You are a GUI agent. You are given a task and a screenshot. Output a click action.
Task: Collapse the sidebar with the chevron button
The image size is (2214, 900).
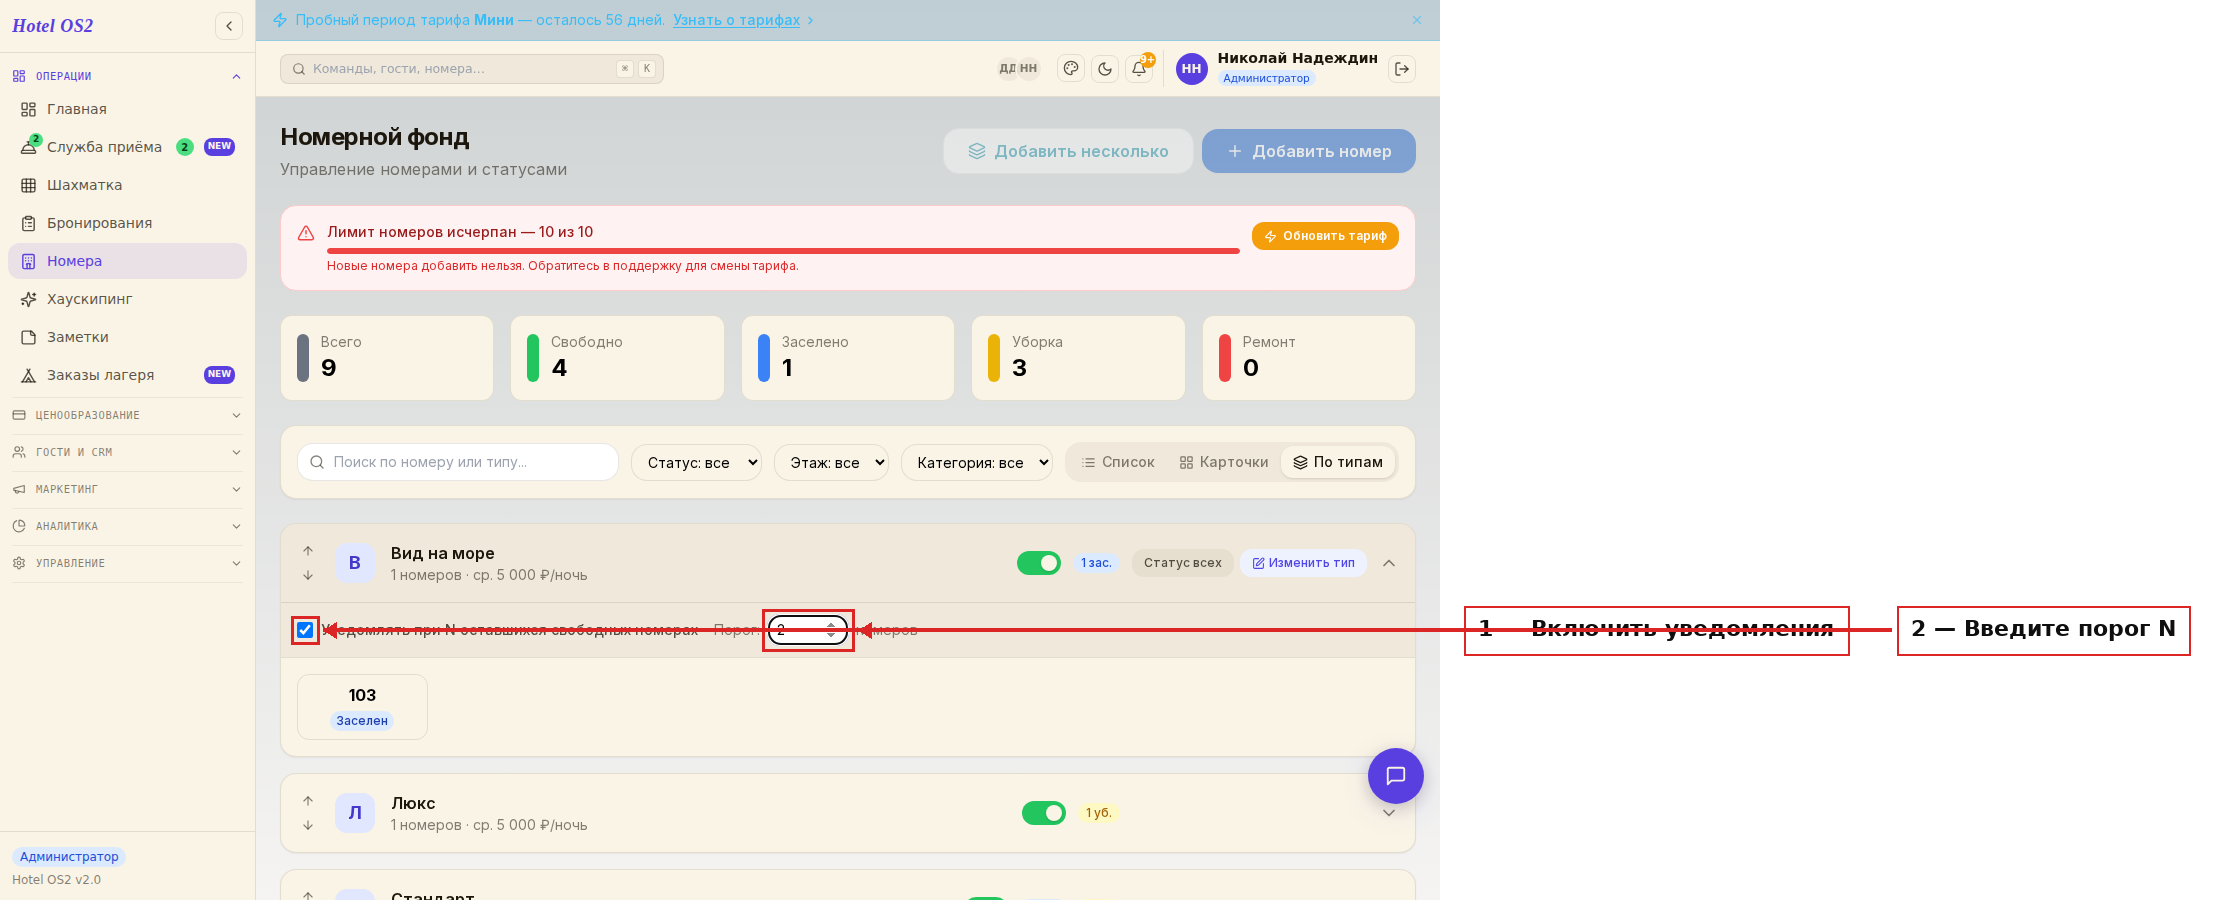(229, 26)
